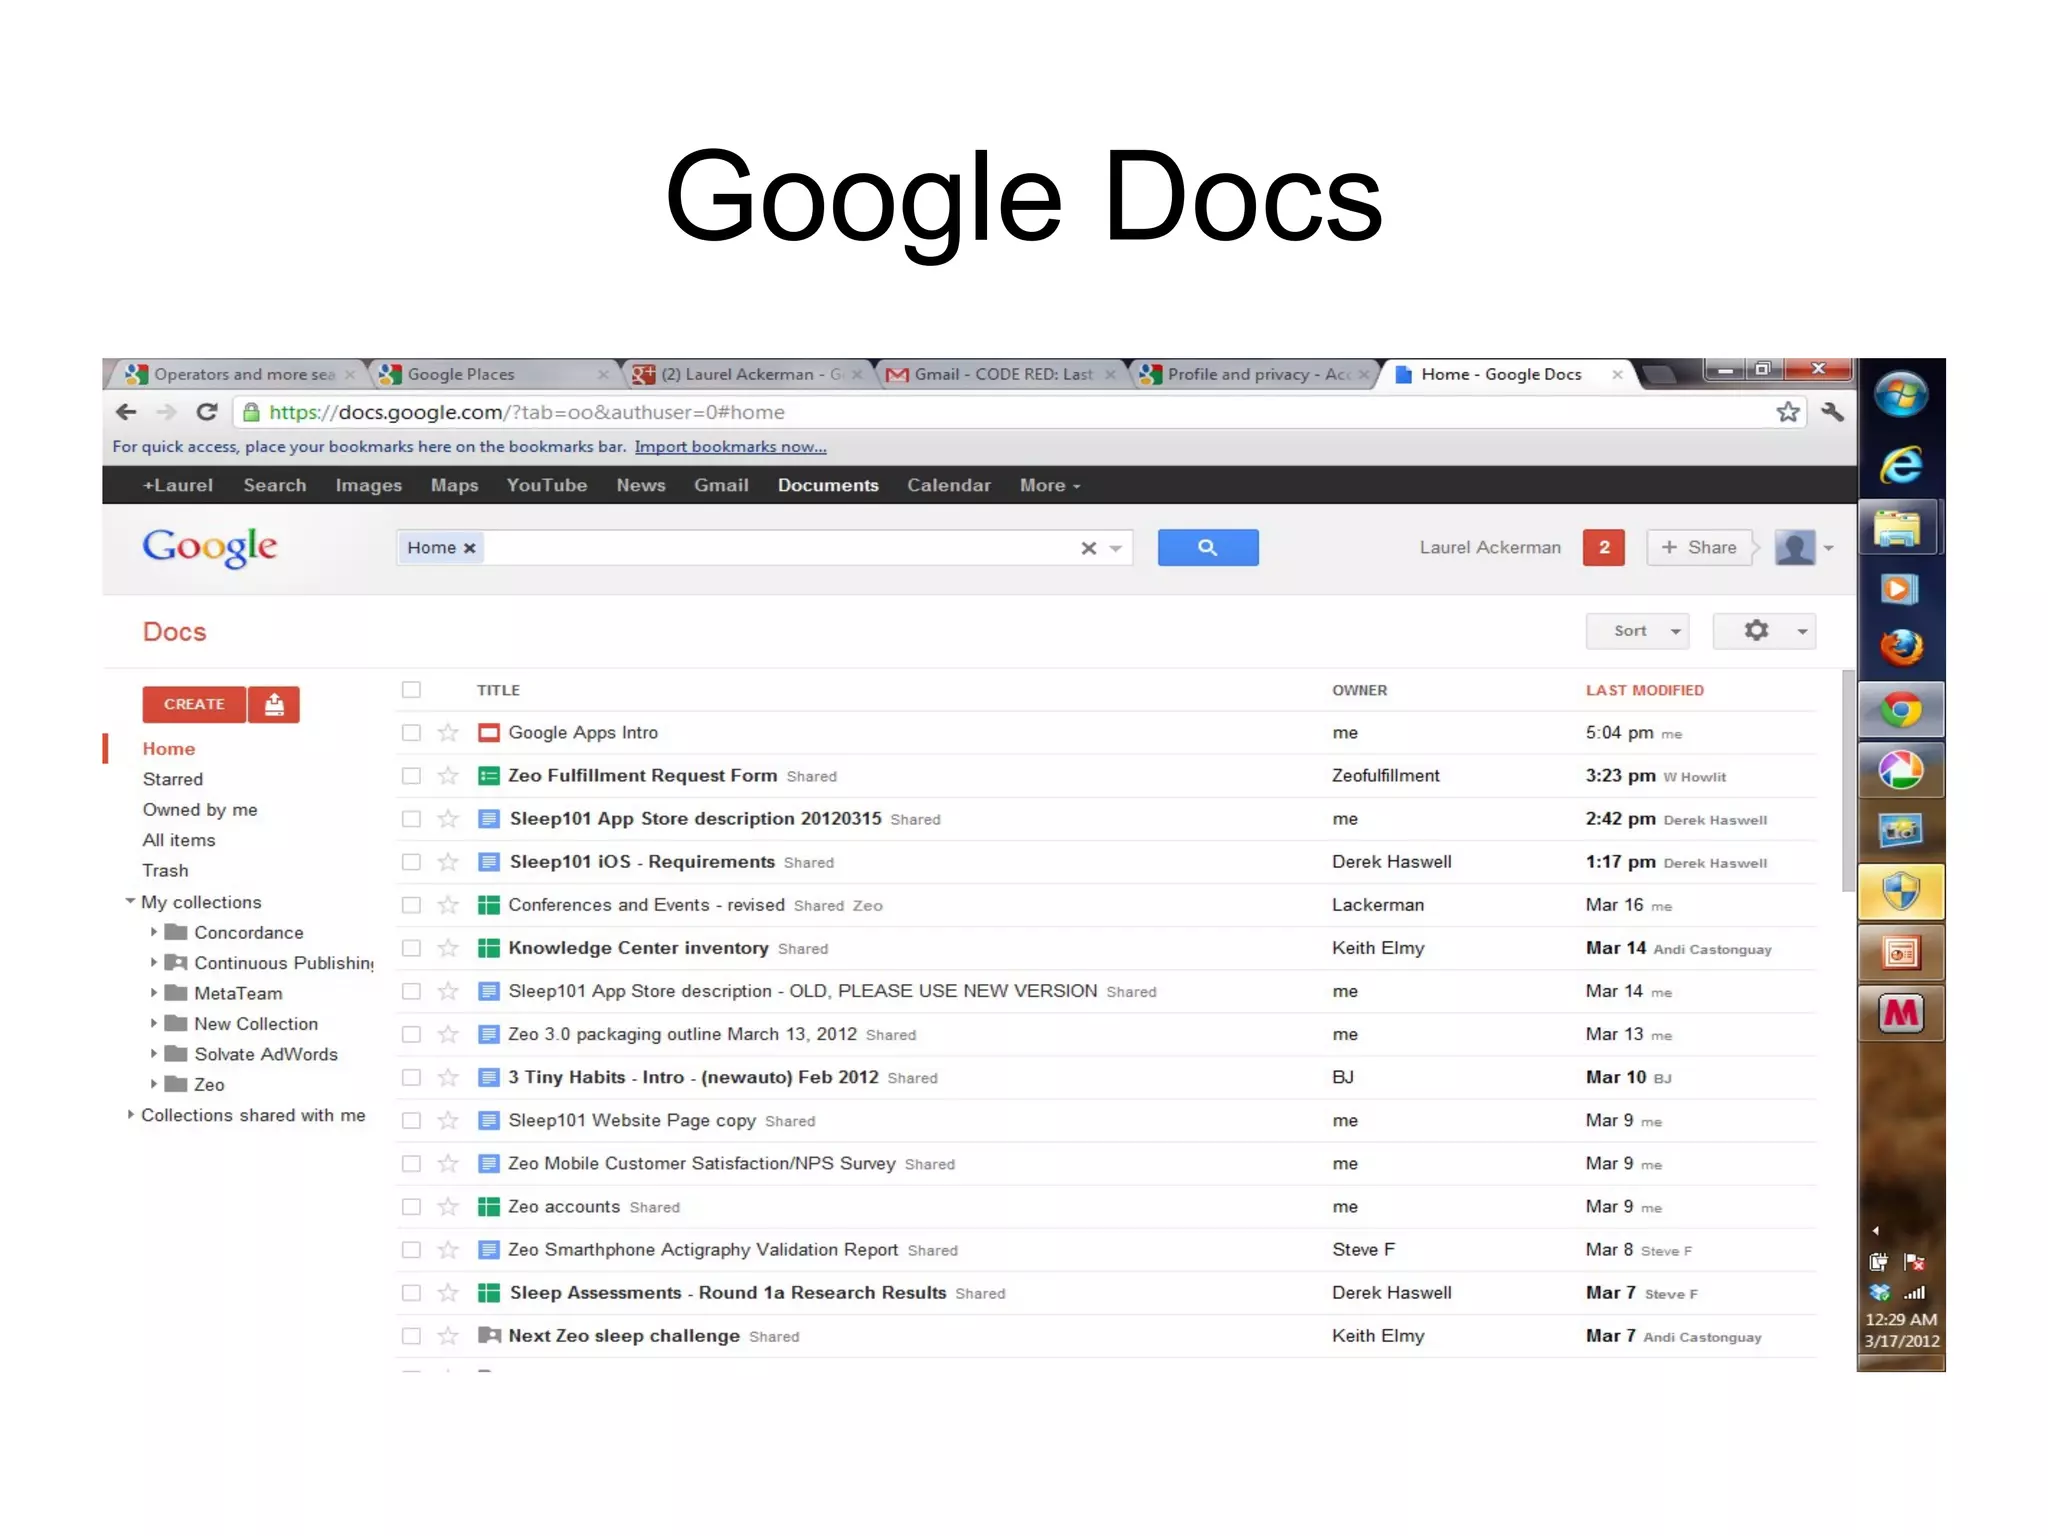Open the Trash view in the sidebar
This screenshot has width=2048, height=1536.
point(165,871)
